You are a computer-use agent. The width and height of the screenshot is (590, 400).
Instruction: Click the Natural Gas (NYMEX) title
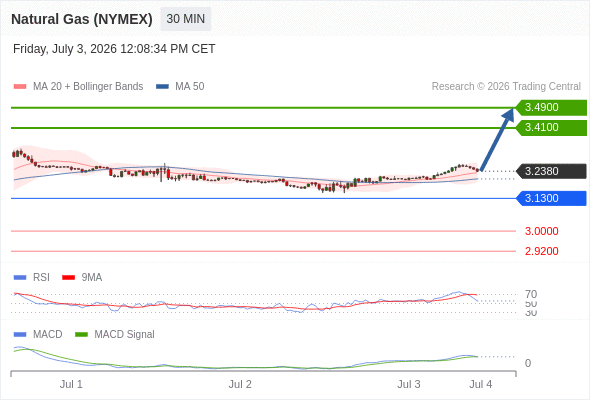pos(82,19)
